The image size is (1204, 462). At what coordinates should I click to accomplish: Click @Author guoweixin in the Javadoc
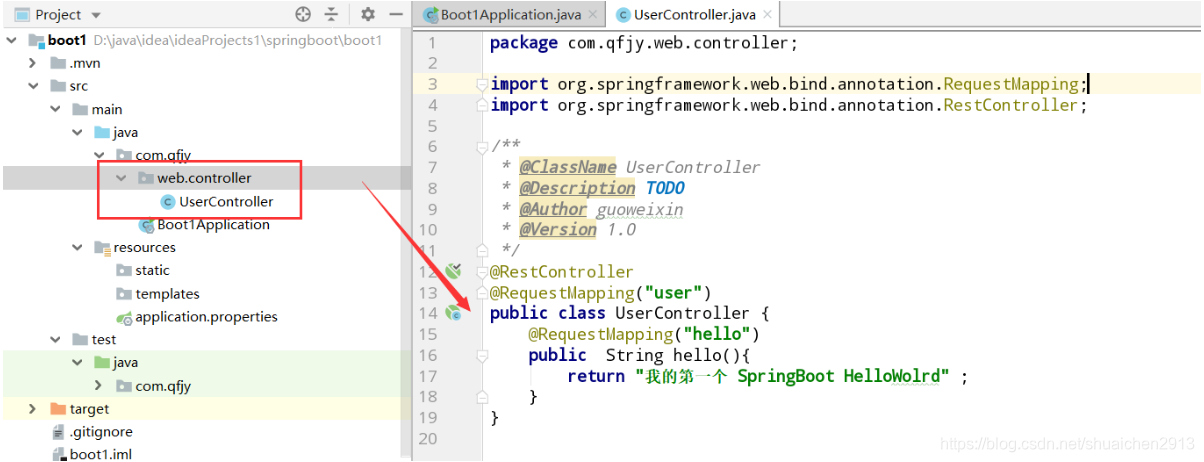click(x=601, y=209)
